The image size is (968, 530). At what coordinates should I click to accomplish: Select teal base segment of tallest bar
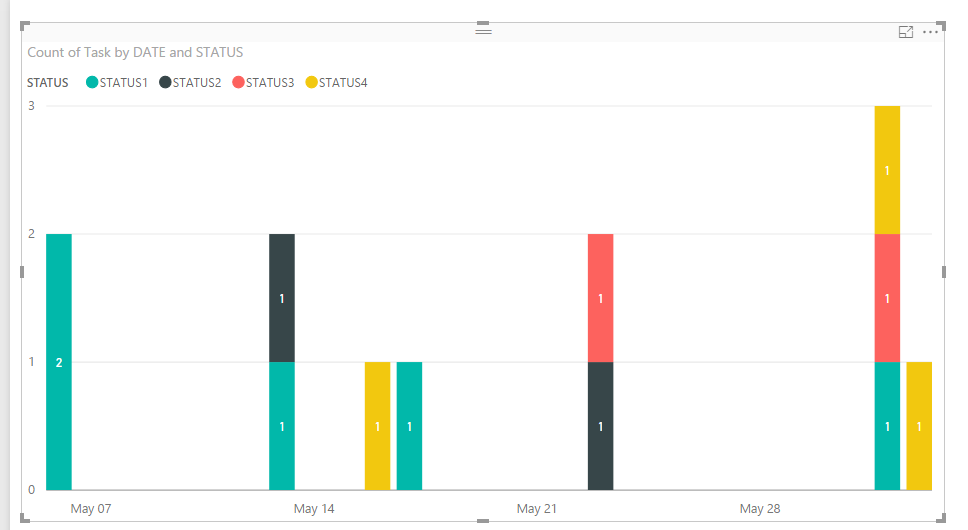(887, 426)
